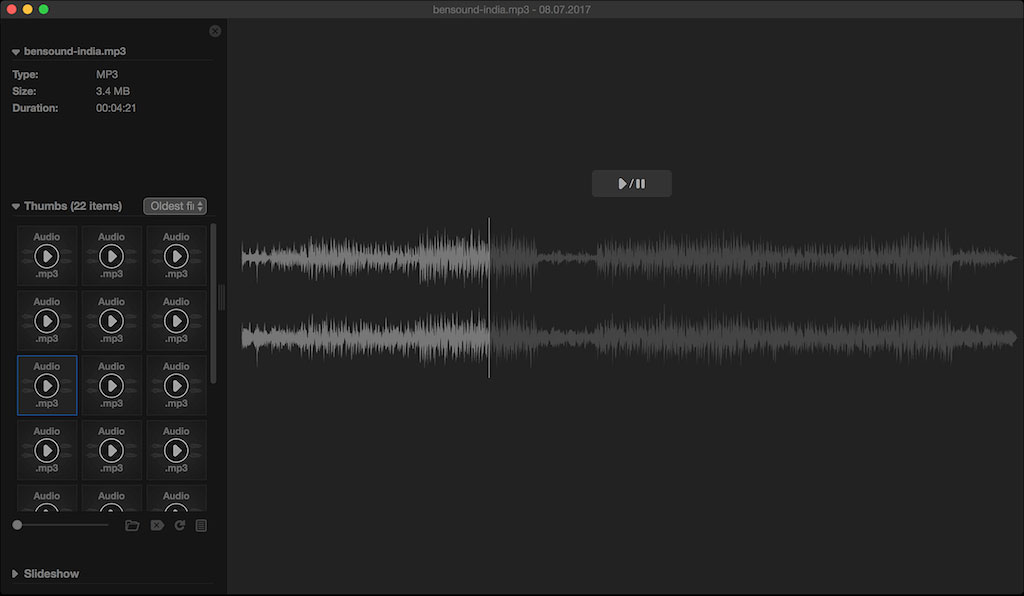Close the sidebar panel with the X icon
The width and height of the screenshot is (1024, 596).
[215, 31]
